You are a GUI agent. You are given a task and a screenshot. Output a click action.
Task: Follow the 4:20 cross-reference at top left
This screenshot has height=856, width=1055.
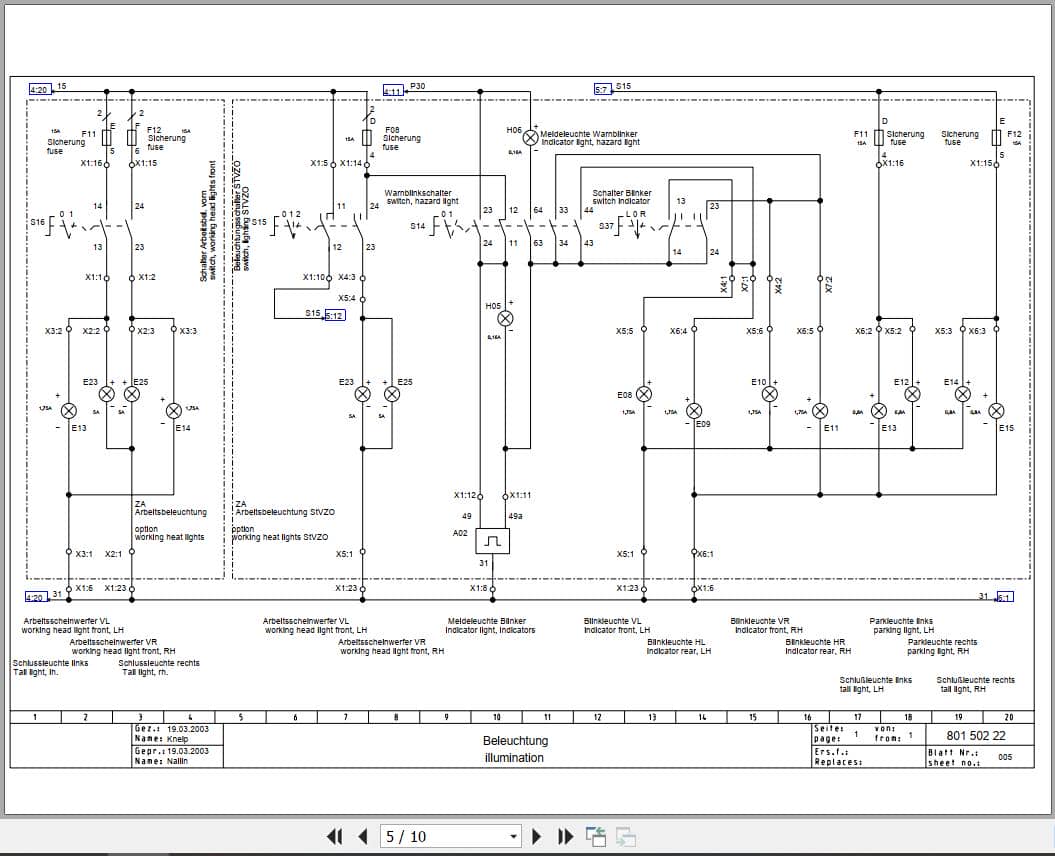point(38,89)
